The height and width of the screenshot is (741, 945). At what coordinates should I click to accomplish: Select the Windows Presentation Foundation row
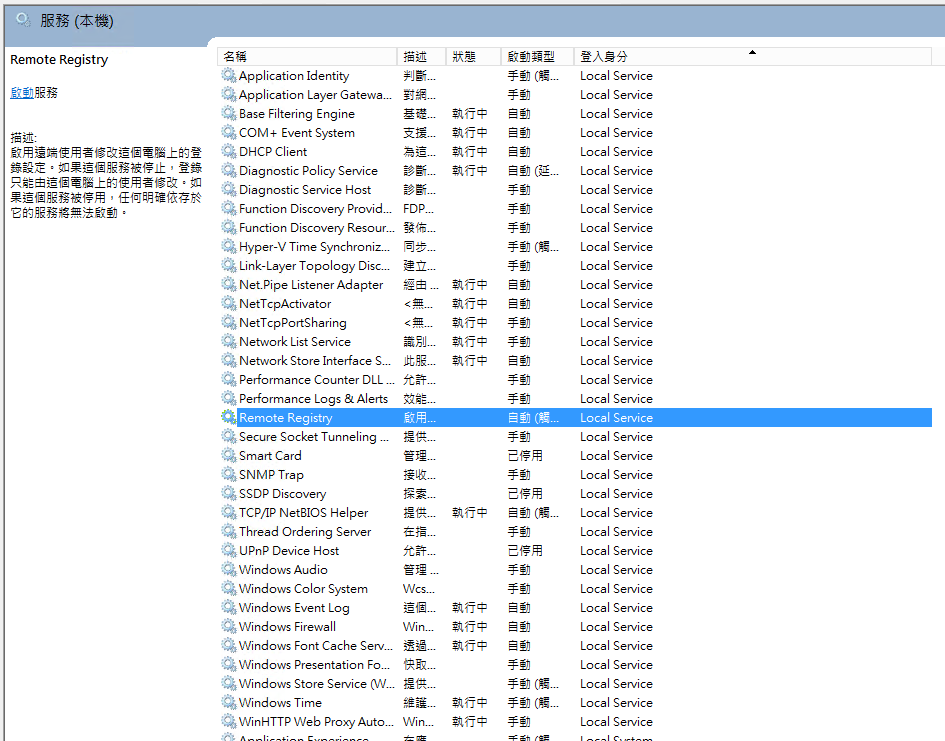coord(575,664)
